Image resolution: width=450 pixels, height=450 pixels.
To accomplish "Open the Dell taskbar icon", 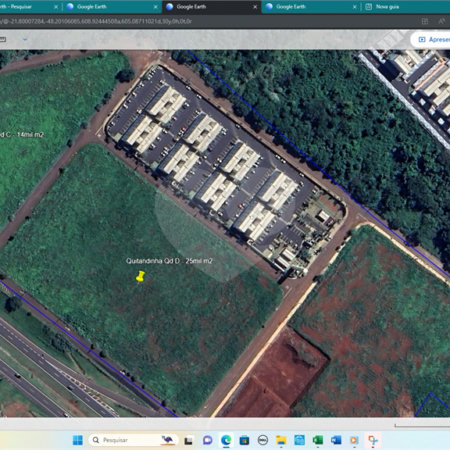I will 263,440.
